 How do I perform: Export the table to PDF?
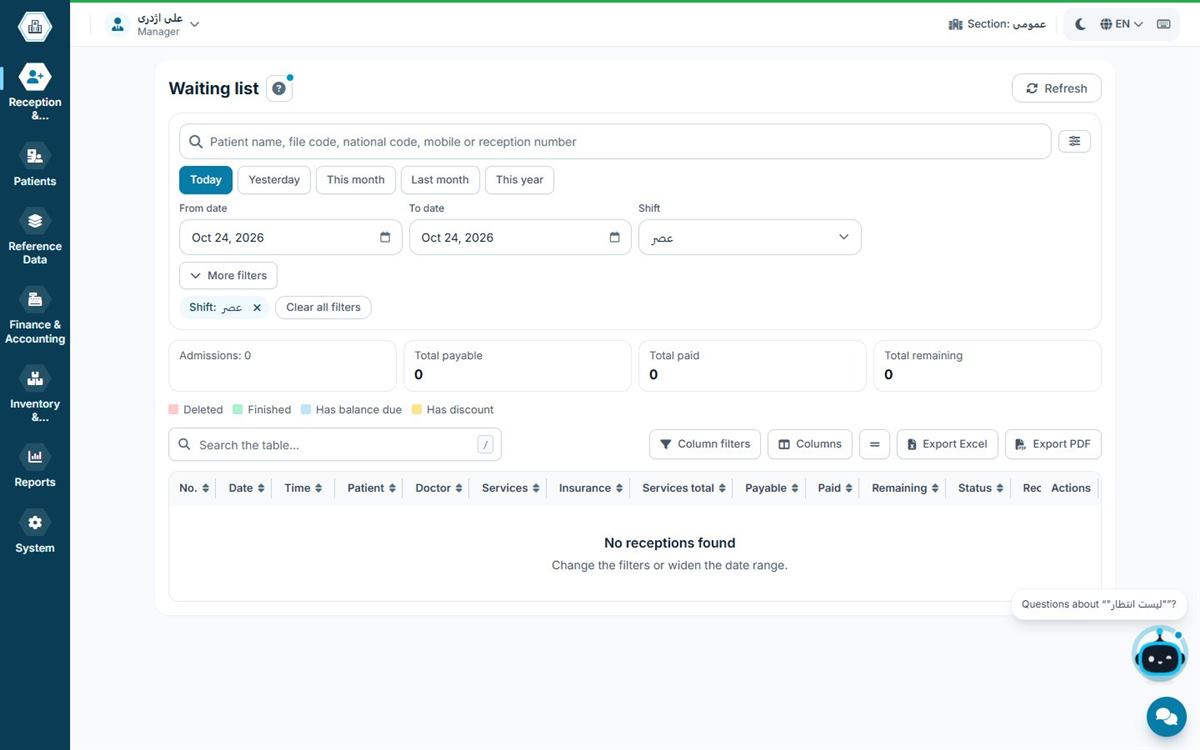1053,444
